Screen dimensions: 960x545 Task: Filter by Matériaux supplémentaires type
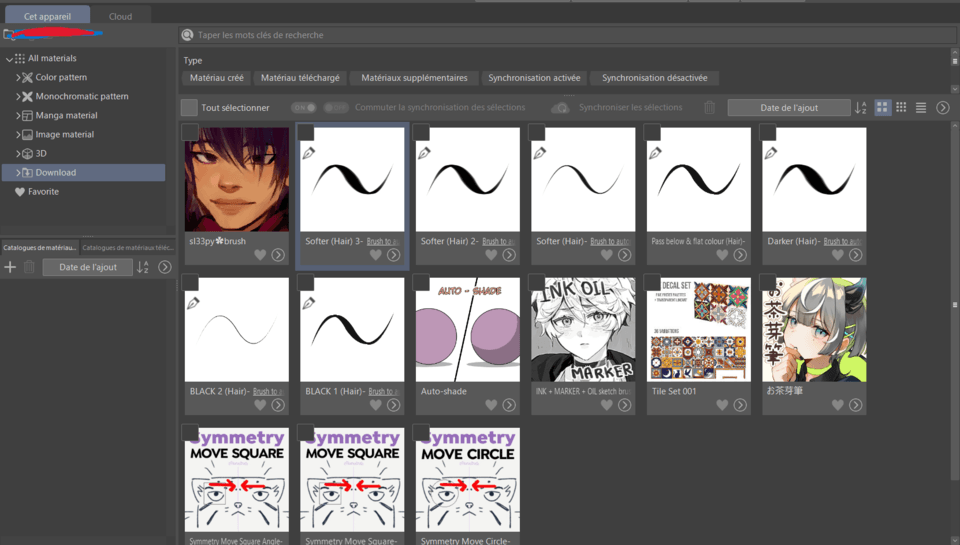[x=414, y=78]
